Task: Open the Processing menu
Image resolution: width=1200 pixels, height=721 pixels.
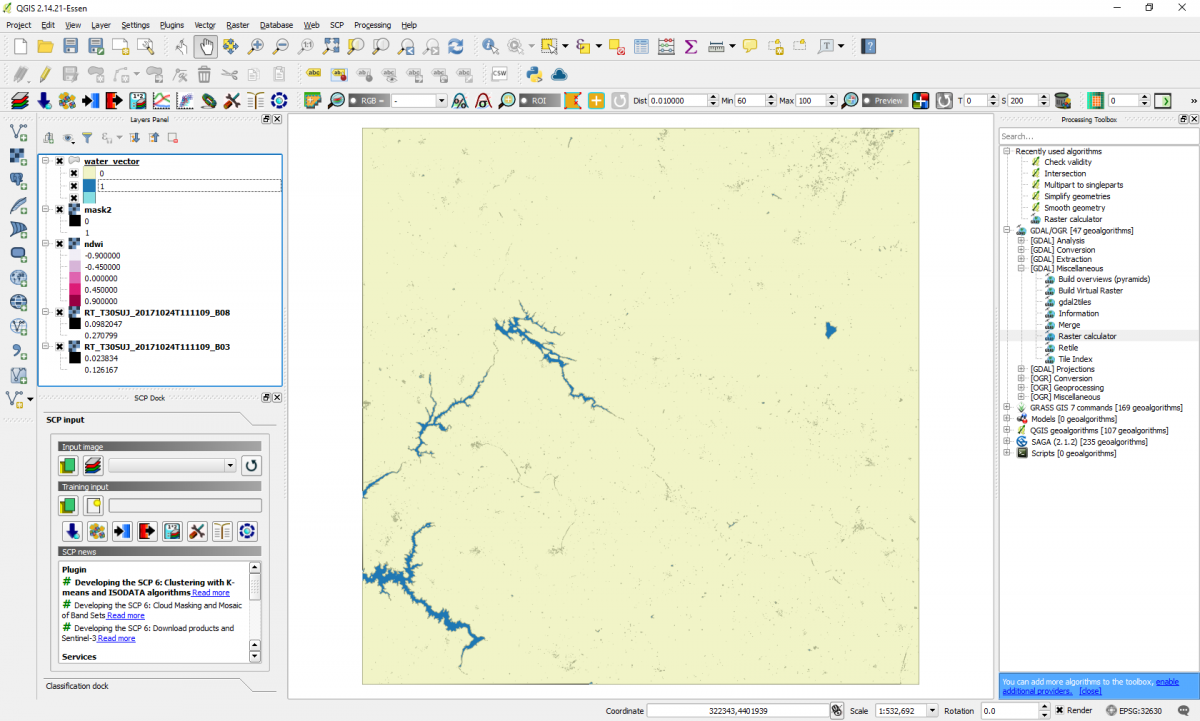Action: 372,24
